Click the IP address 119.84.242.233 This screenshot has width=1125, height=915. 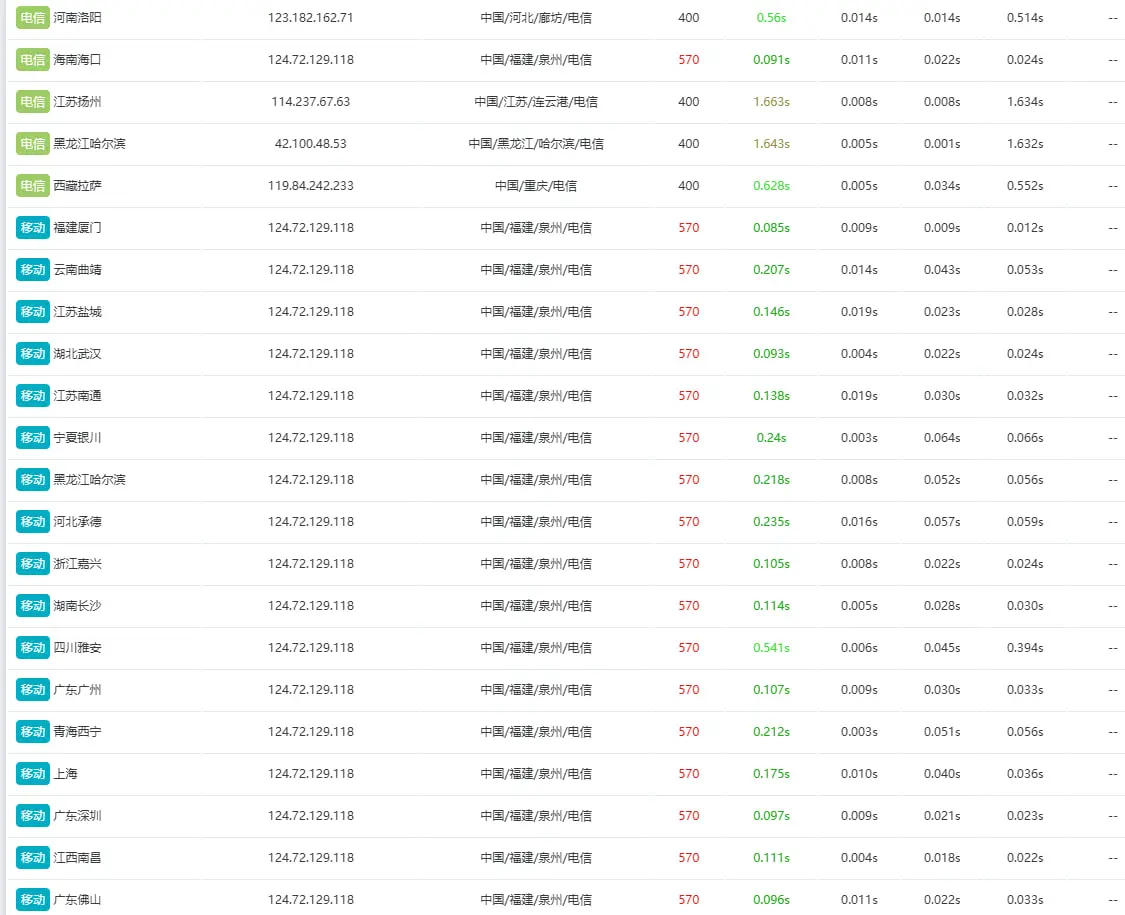click(x=311, y=186)
